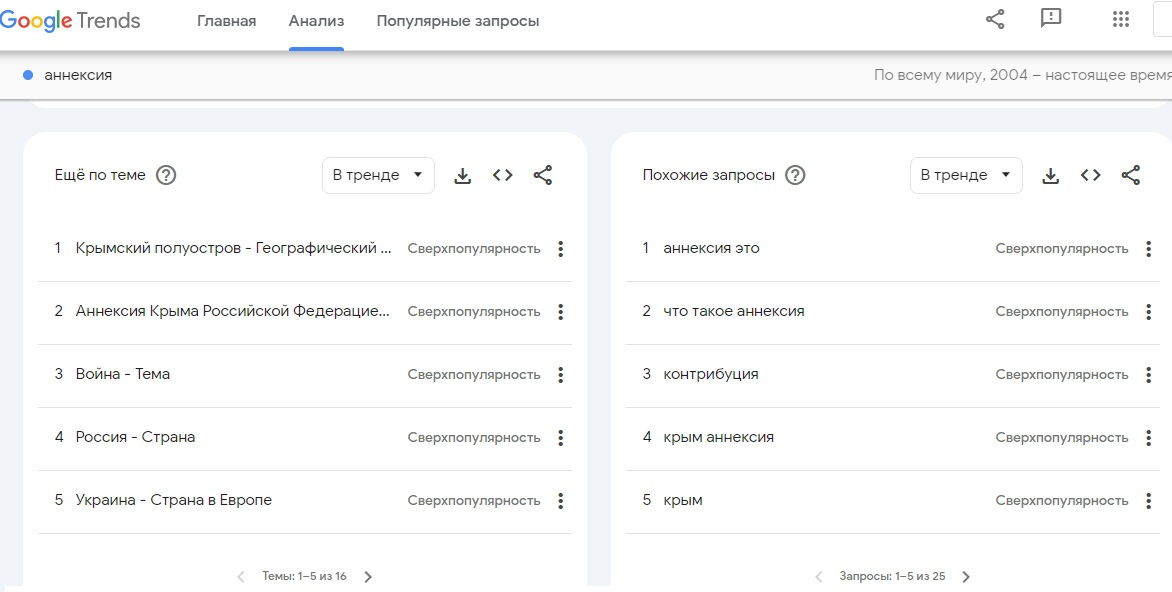Screen dimensions: 1172x592
Task: Click embed code icon in Ещё по теме
Action: (502, 175)
